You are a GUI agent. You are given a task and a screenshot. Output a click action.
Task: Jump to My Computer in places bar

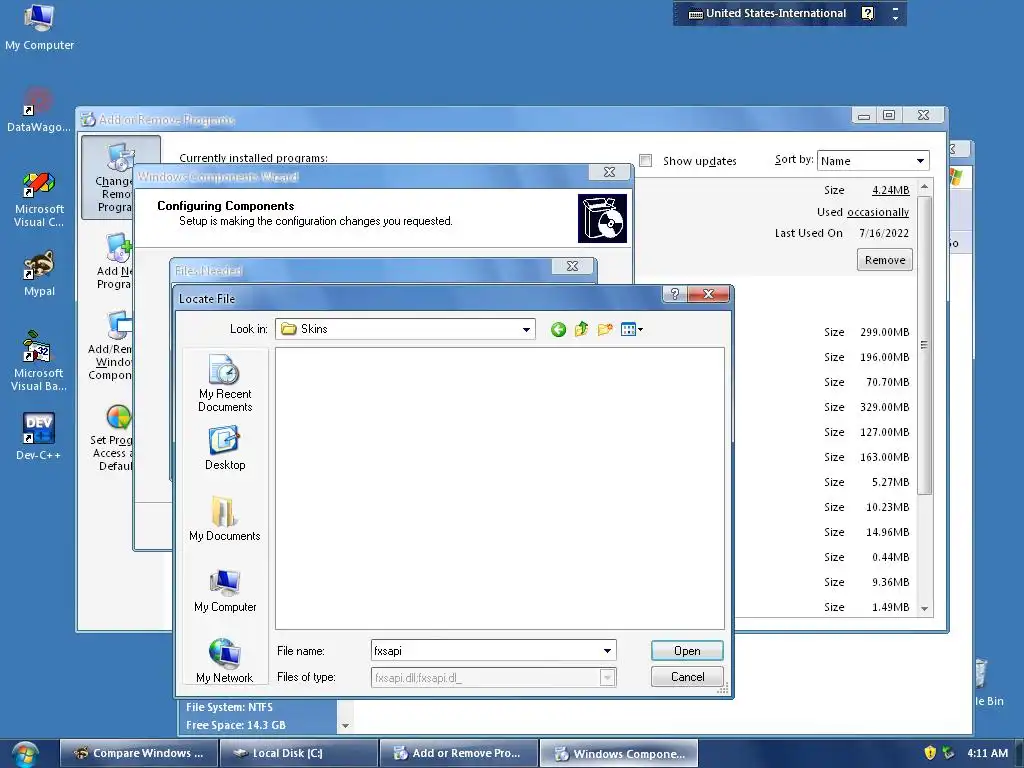point(225,590)
